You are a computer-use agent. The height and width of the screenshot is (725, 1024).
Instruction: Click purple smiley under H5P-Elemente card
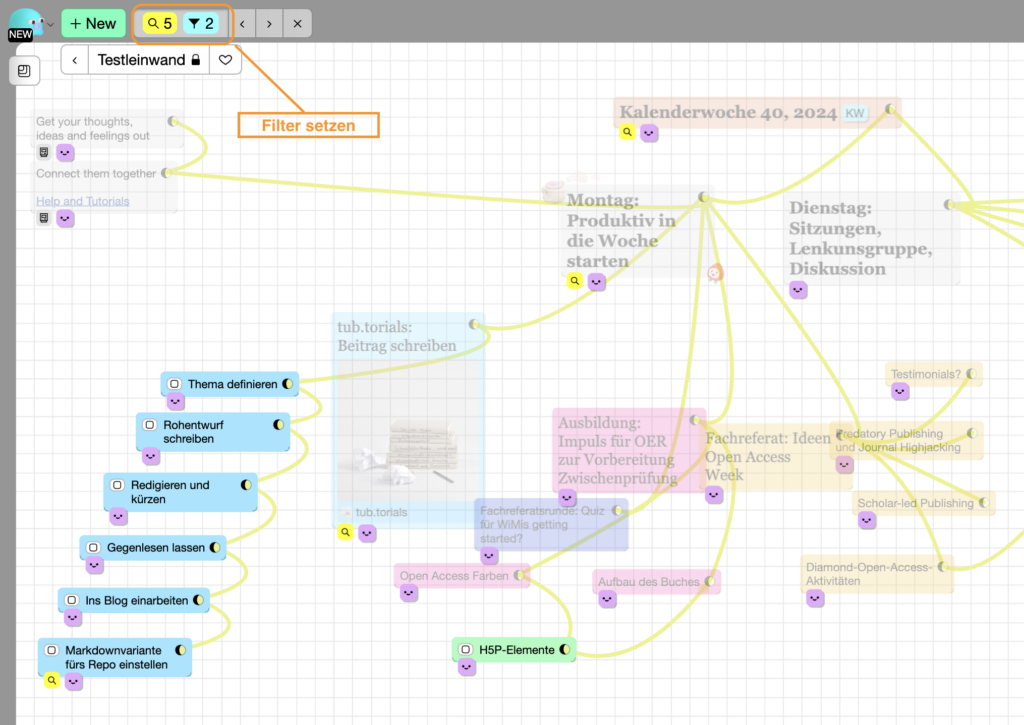click(467, 667)
